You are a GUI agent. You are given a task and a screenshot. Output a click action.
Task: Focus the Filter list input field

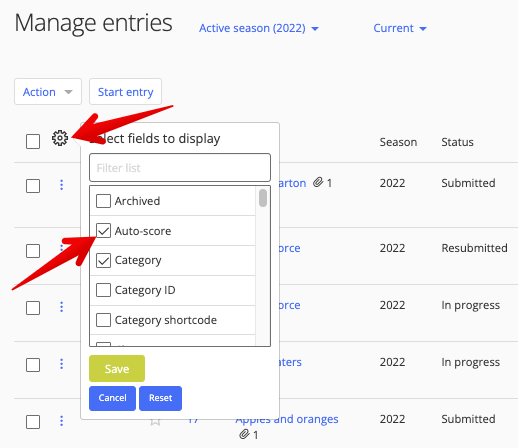point(180,168)
